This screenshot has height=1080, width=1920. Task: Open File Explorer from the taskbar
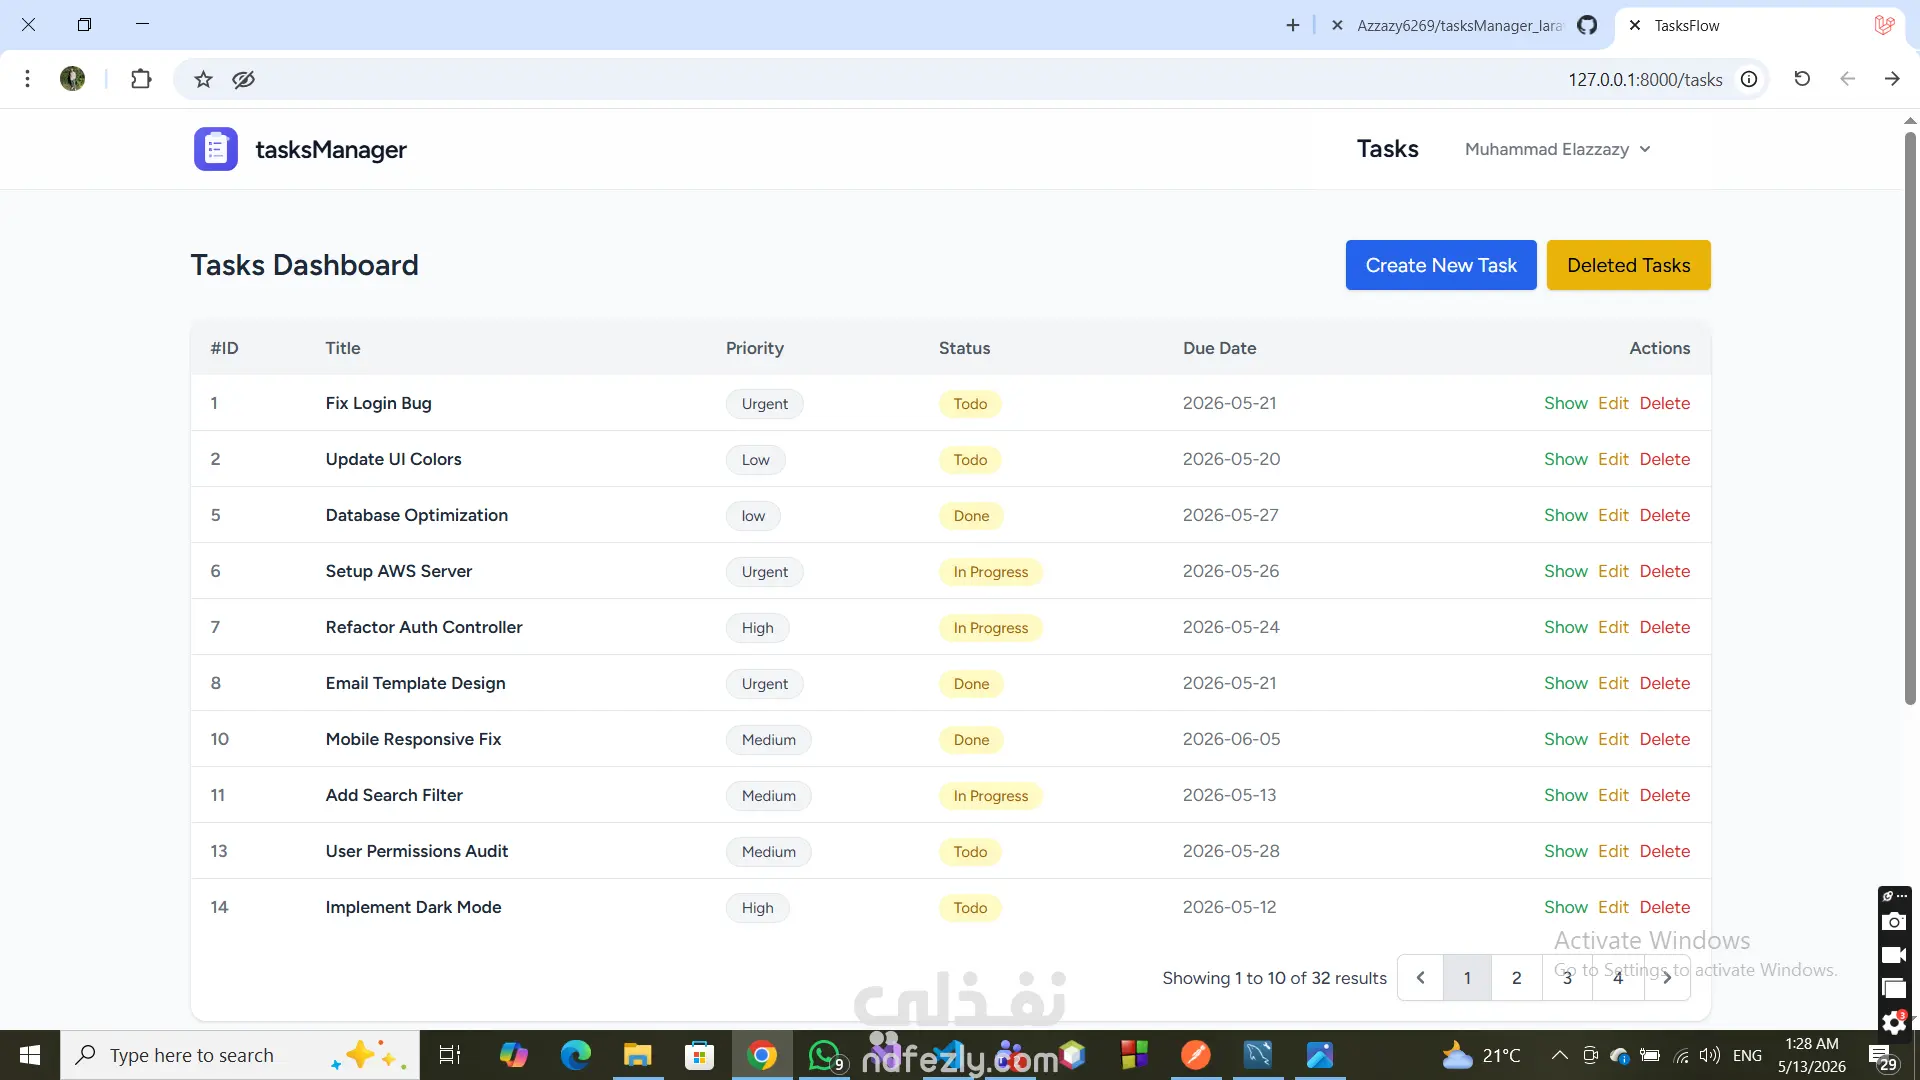point(637,1055)
